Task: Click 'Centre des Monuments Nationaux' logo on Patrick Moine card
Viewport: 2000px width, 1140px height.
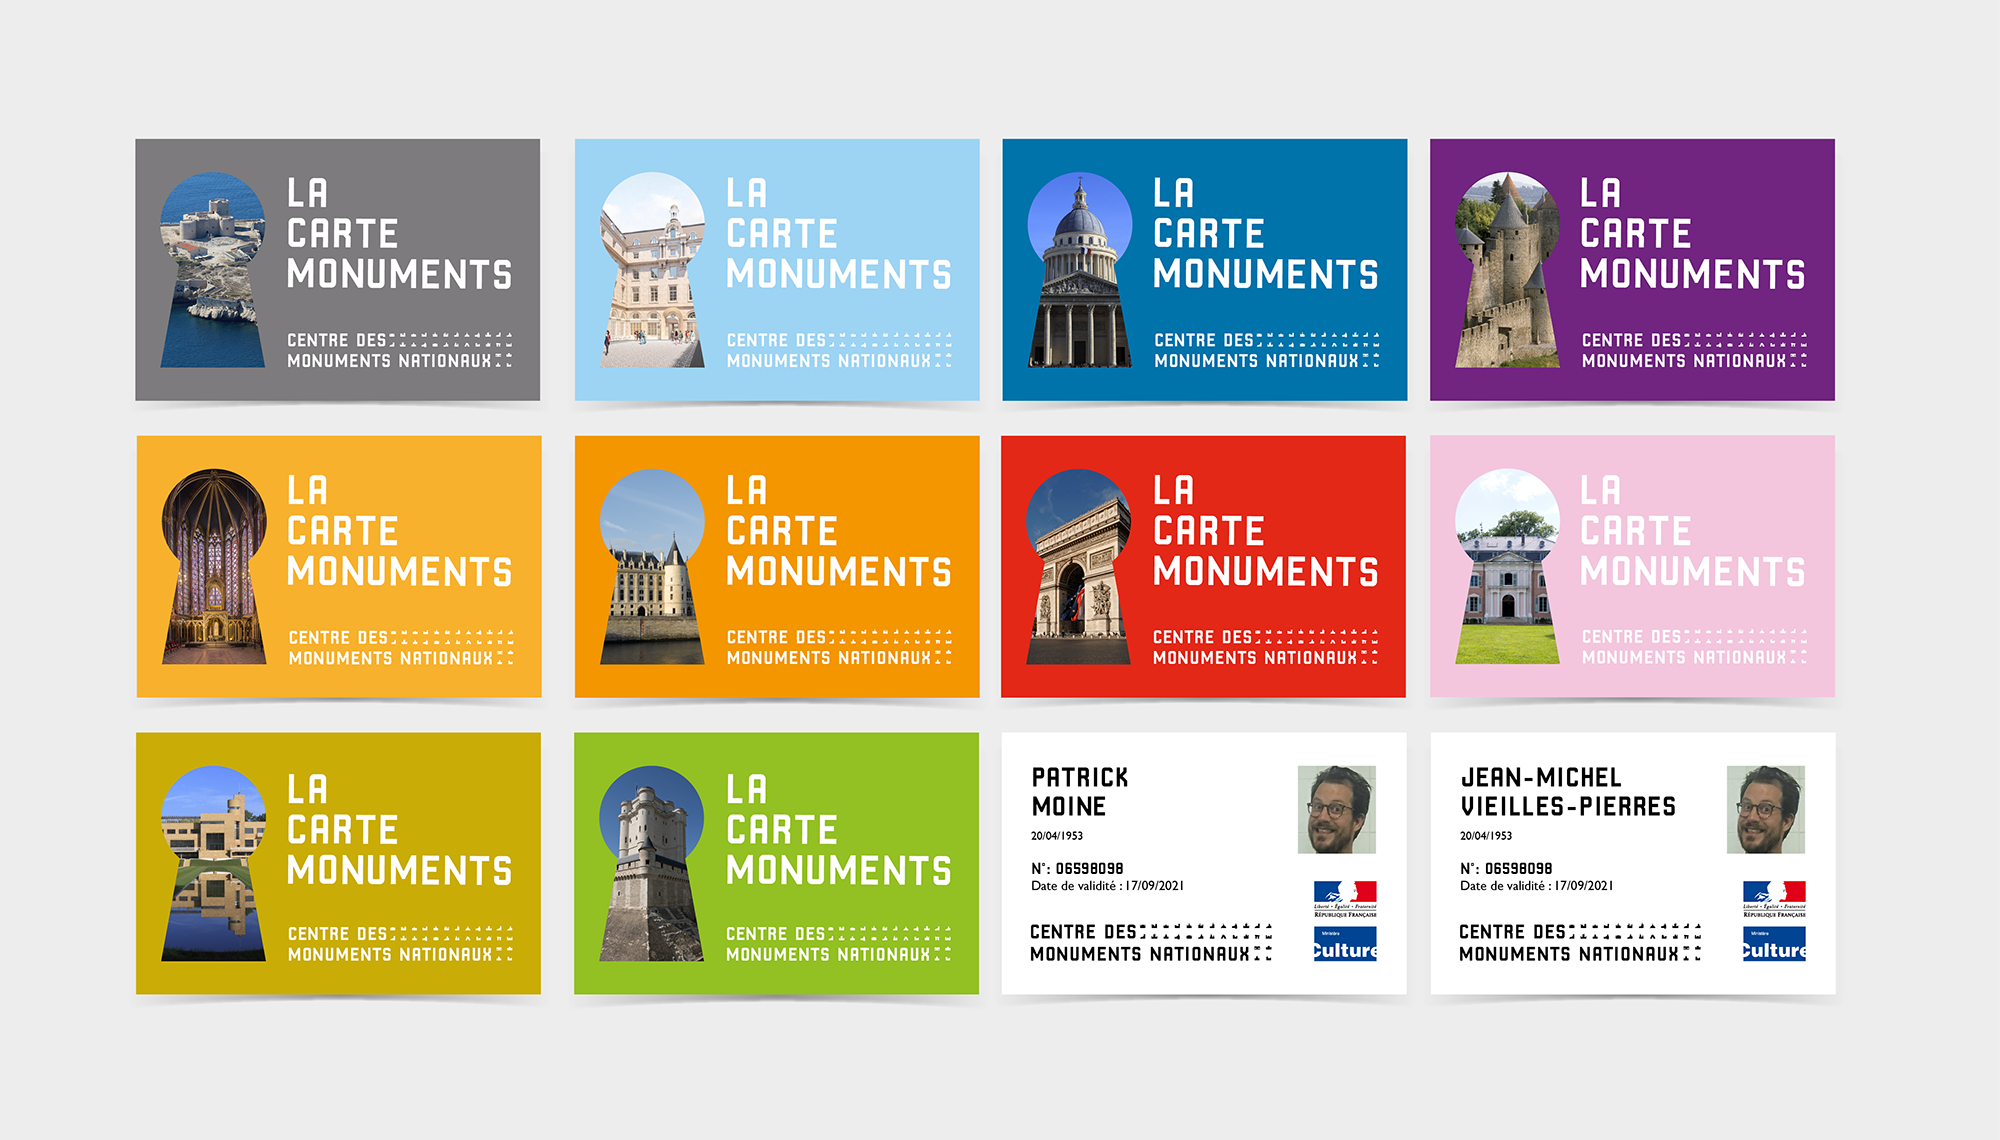Action: click(1151, 943)
